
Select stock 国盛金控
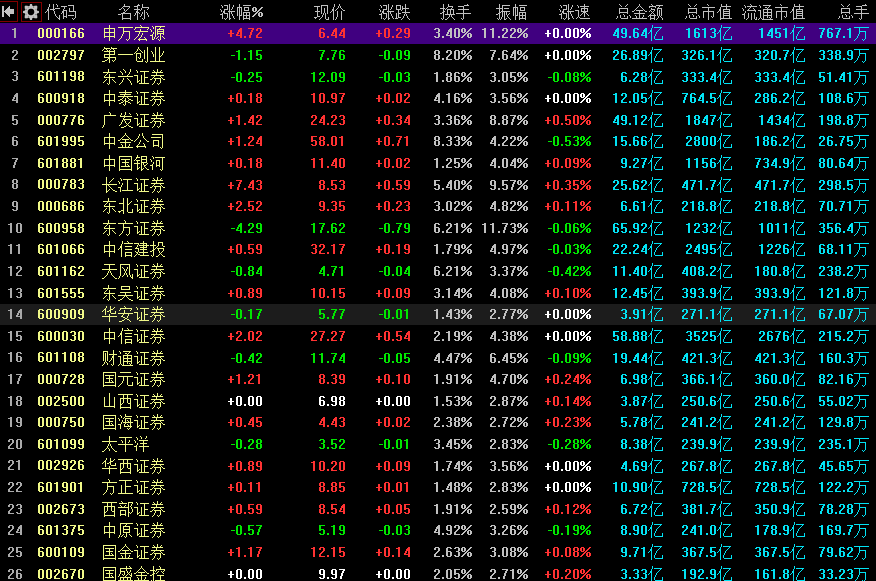coord(134,573)
